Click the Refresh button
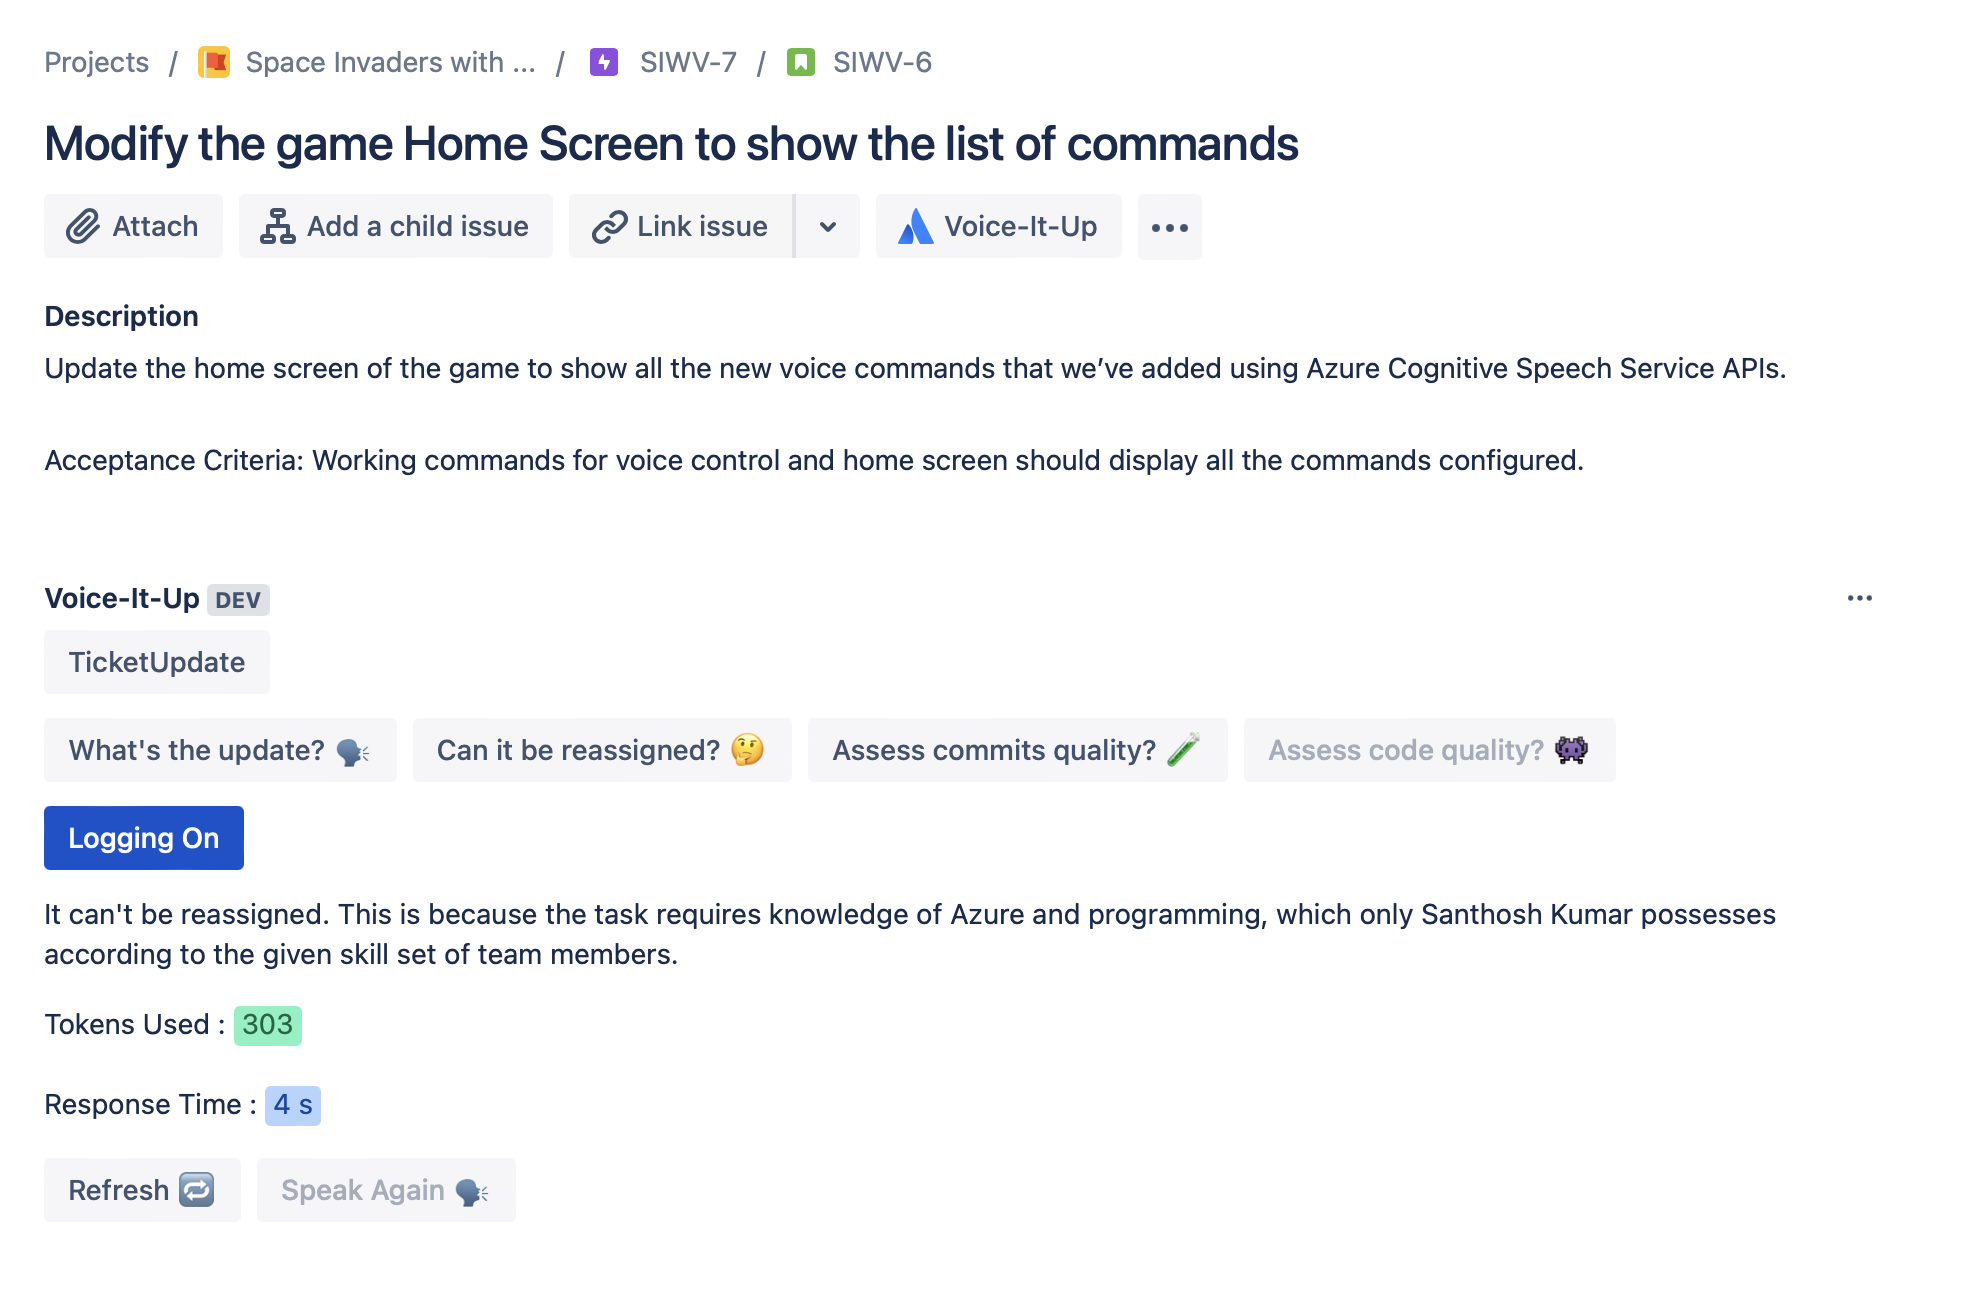 (x=142, y=1190)
